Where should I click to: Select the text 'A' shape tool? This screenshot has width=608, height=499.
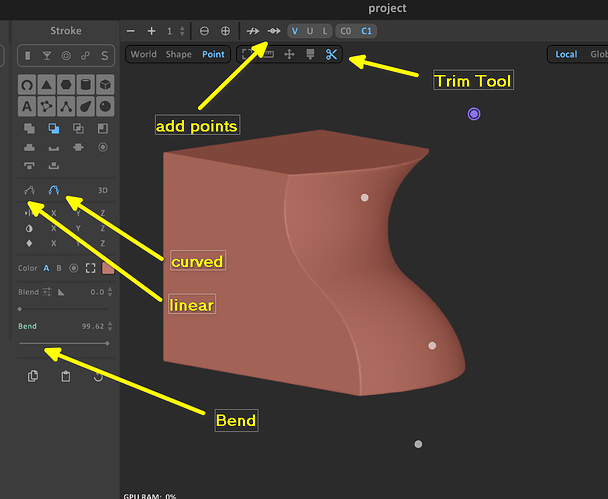pos(27,106)
